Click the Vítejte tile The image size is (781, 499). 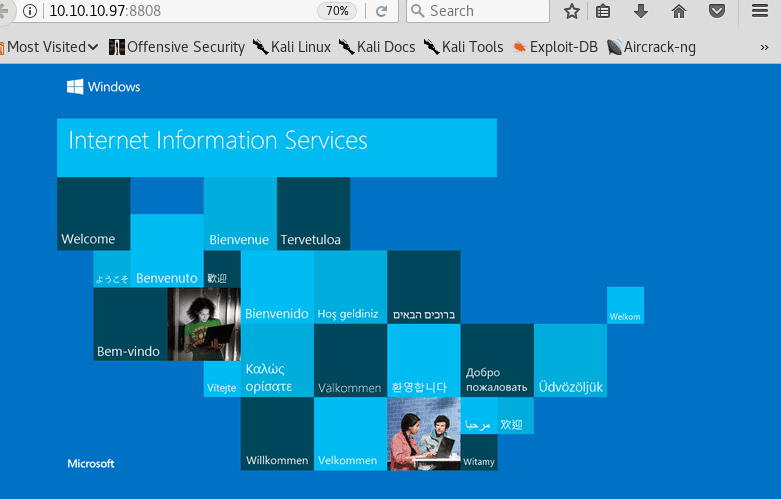pyautogui.click(x=222, y=379)
